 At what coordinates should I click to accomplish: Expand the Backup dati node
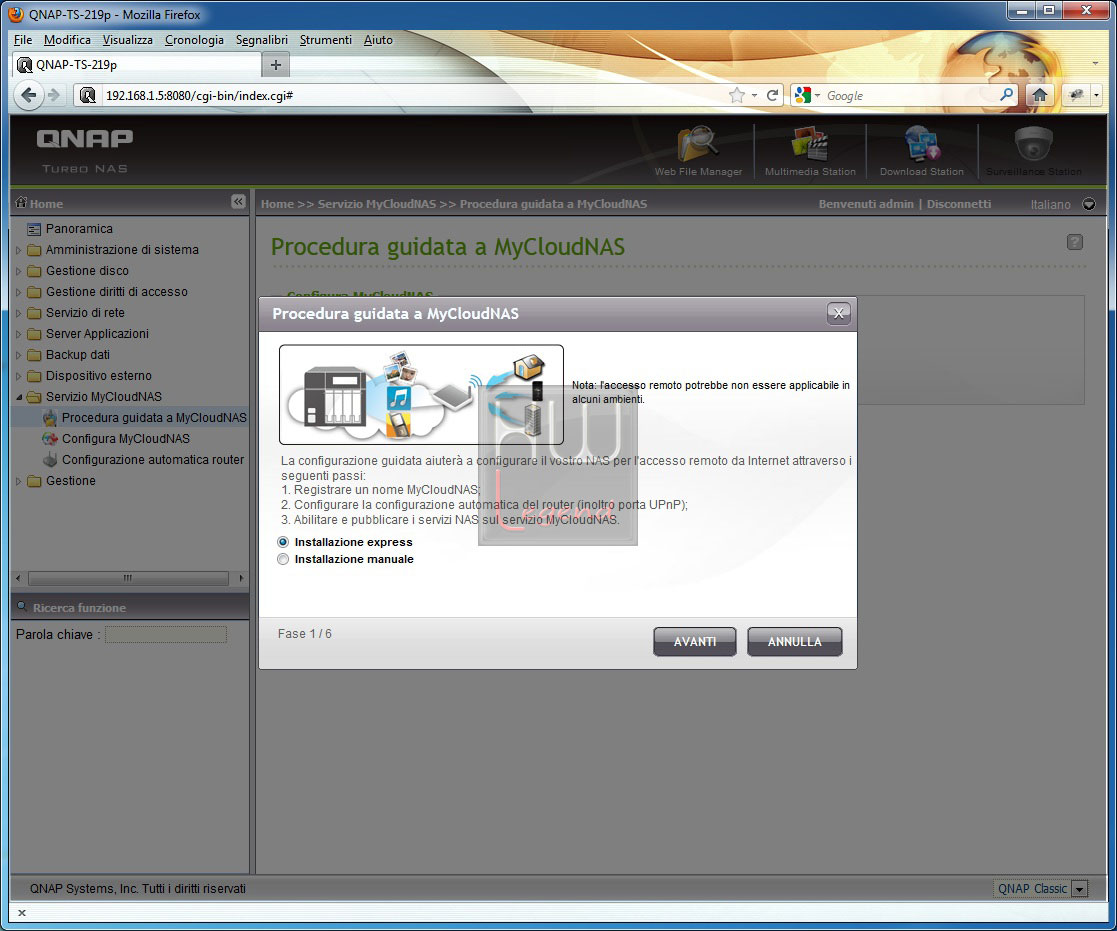coord(19,355)
